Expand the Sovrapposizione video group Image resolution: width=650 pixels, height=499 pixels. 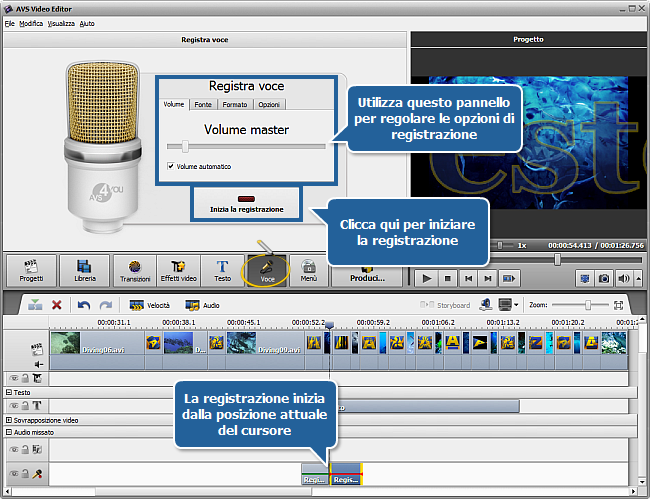[9, 419]
